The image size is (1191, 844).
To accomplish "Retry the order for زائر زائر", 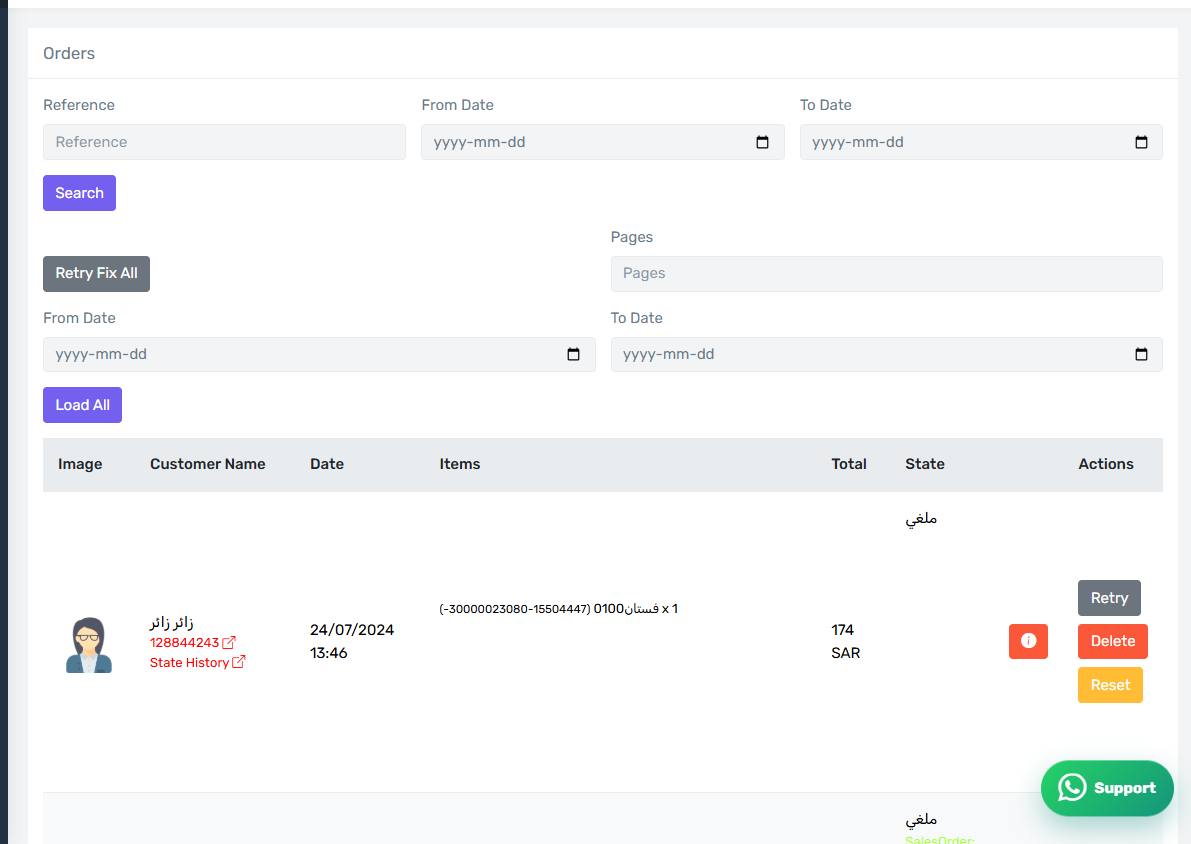I will [x=1109, y=598].
